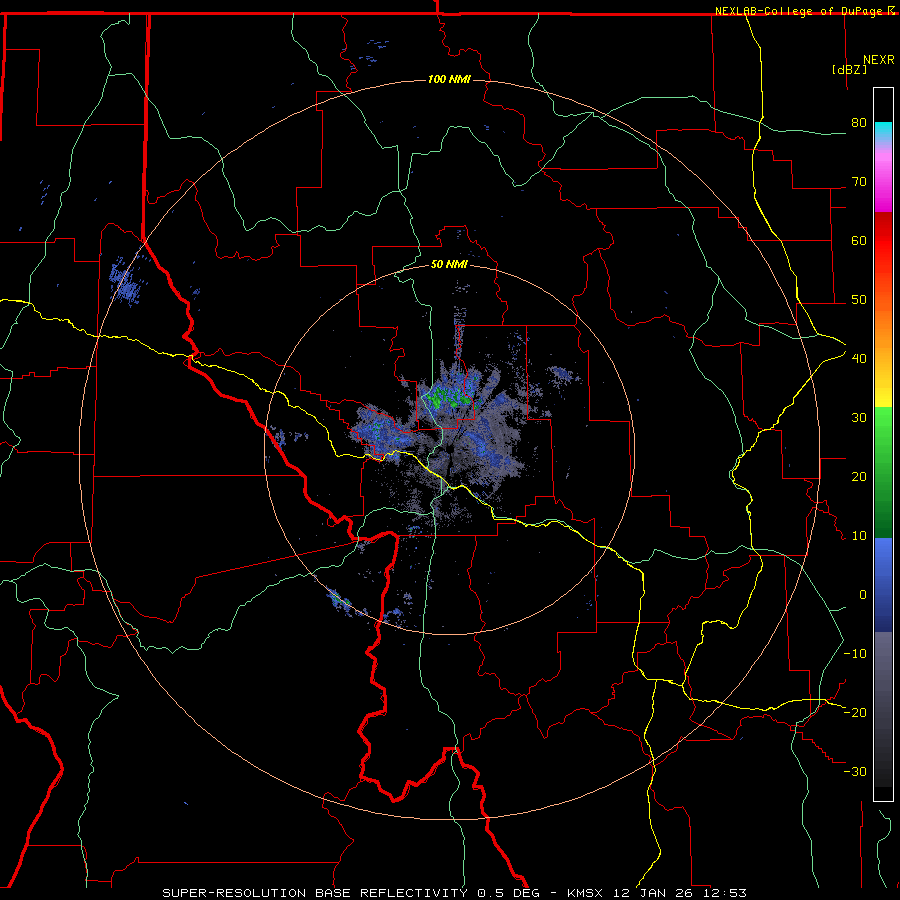Click the 40 value on dBZ scale

coord(859,358)
